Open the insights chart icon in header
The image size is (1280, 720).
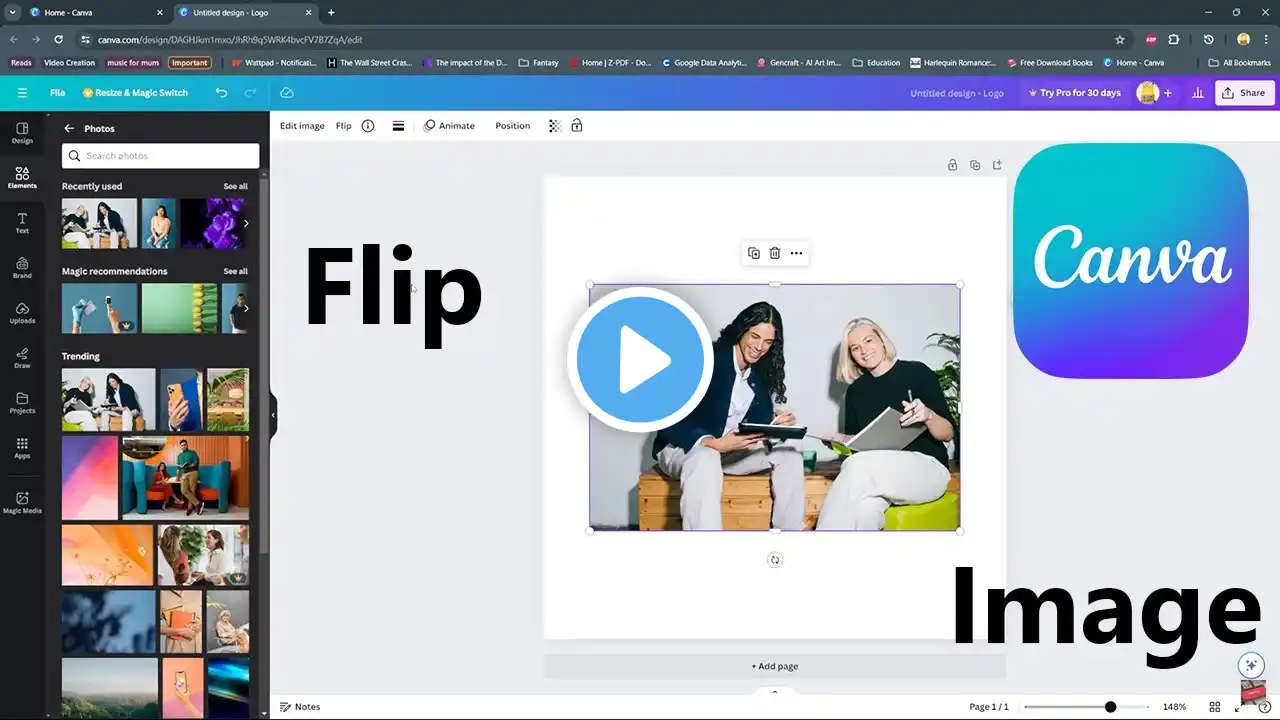pos(1197,93)
